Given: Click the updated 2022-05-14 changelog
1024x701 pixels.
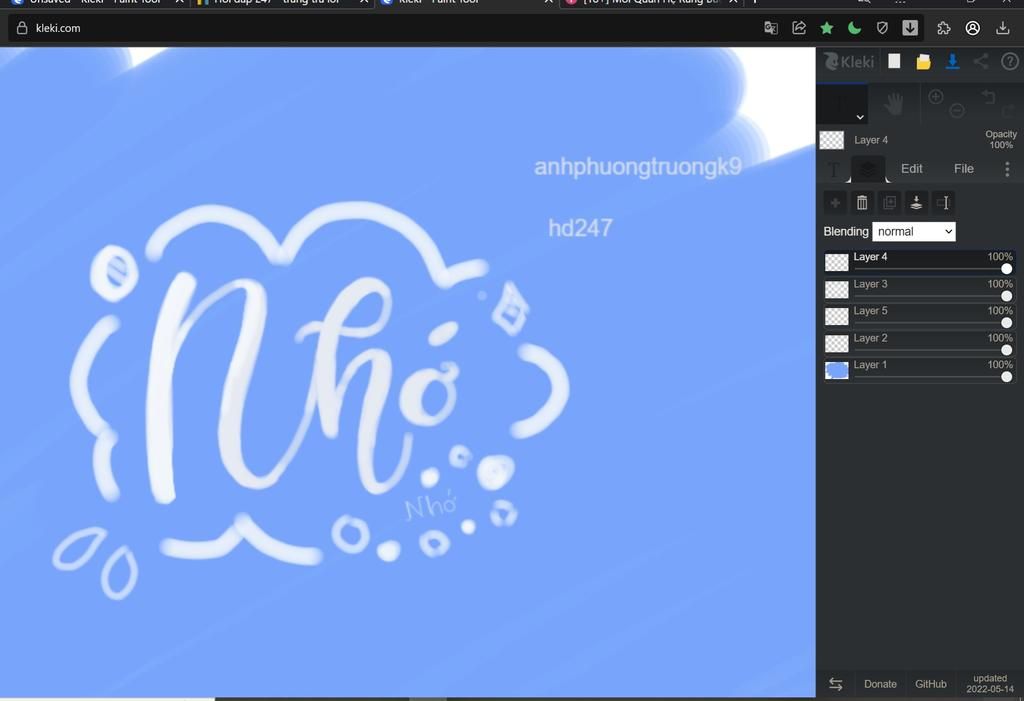Looking at the screenshot, I should pyautogui.click(x=990, y=683).
